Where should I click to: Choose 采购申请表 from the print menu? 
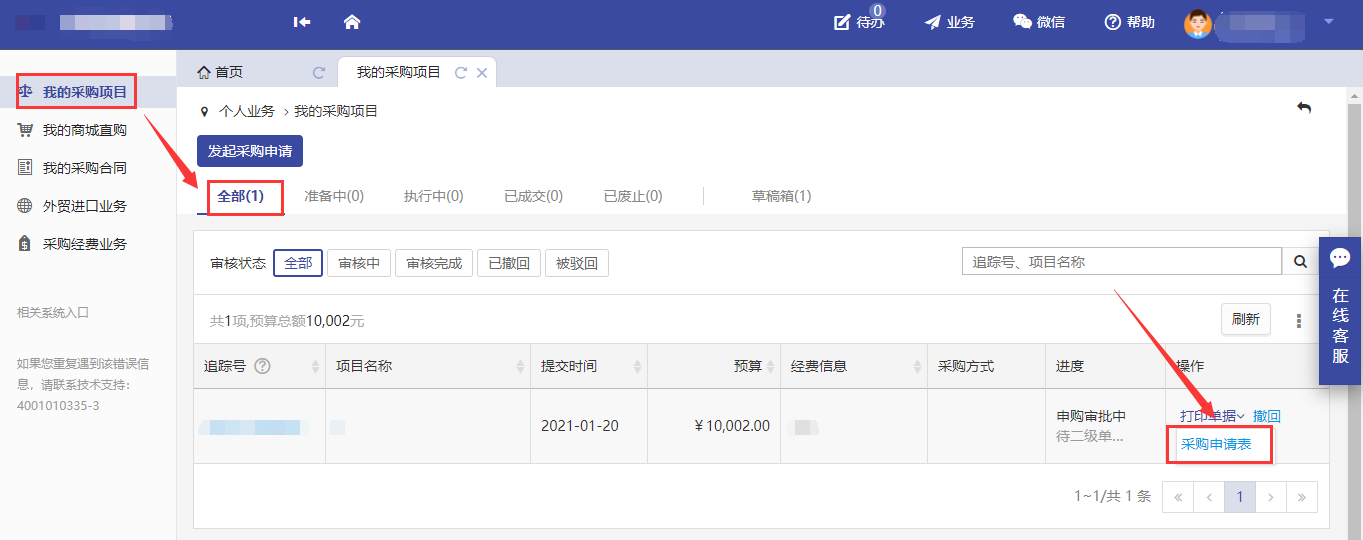[x=1216, y=444]
